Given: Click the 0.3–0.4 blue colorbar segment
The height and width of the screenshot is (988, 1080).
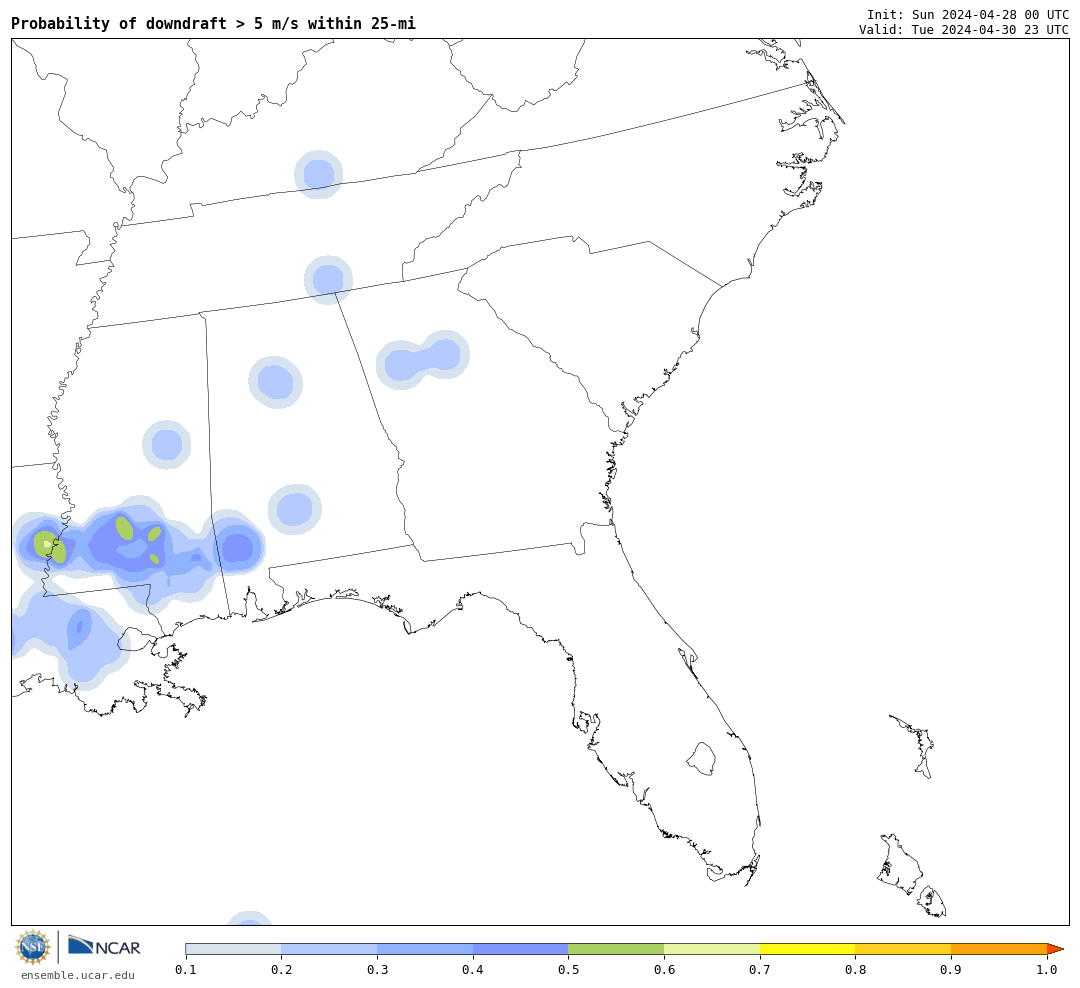Looking at the screenshot, I should click(x=425, y=949).
